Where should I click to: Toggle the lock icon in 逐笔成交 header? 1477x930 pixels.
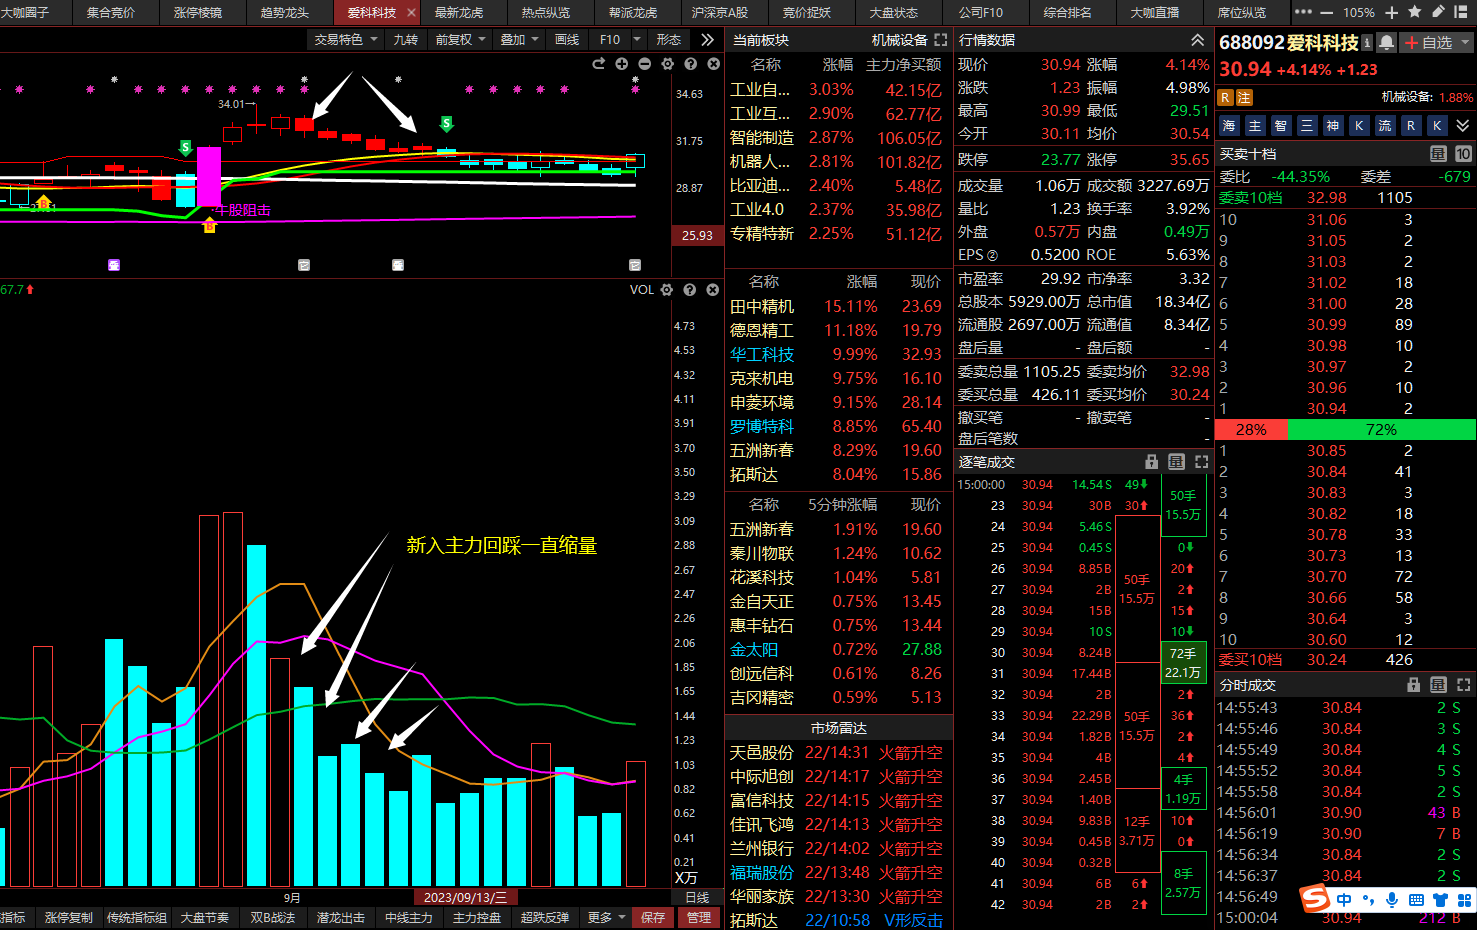click(1151, 462)
